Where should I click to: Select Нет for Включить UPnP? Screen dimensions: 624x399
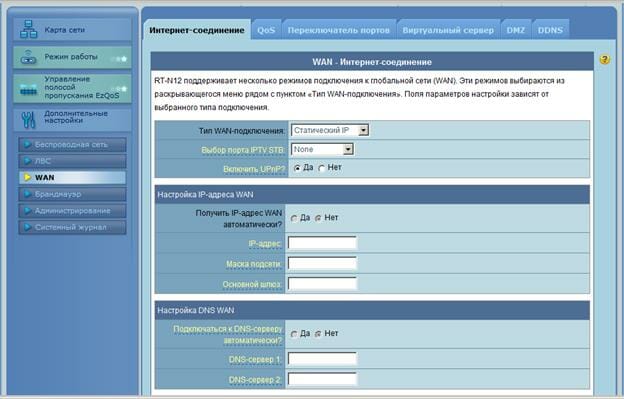[x=322, y=169]
